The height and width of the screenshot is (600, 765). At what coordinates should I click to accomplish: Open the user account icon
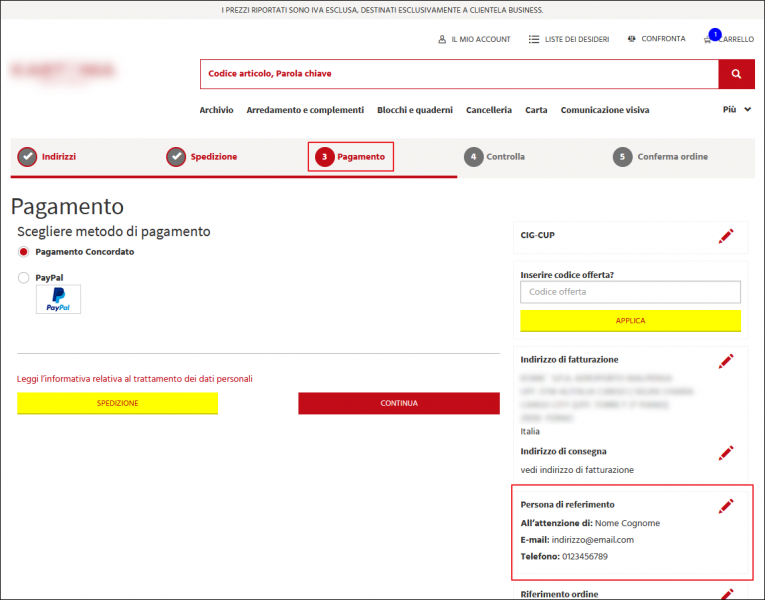(442, 39)
